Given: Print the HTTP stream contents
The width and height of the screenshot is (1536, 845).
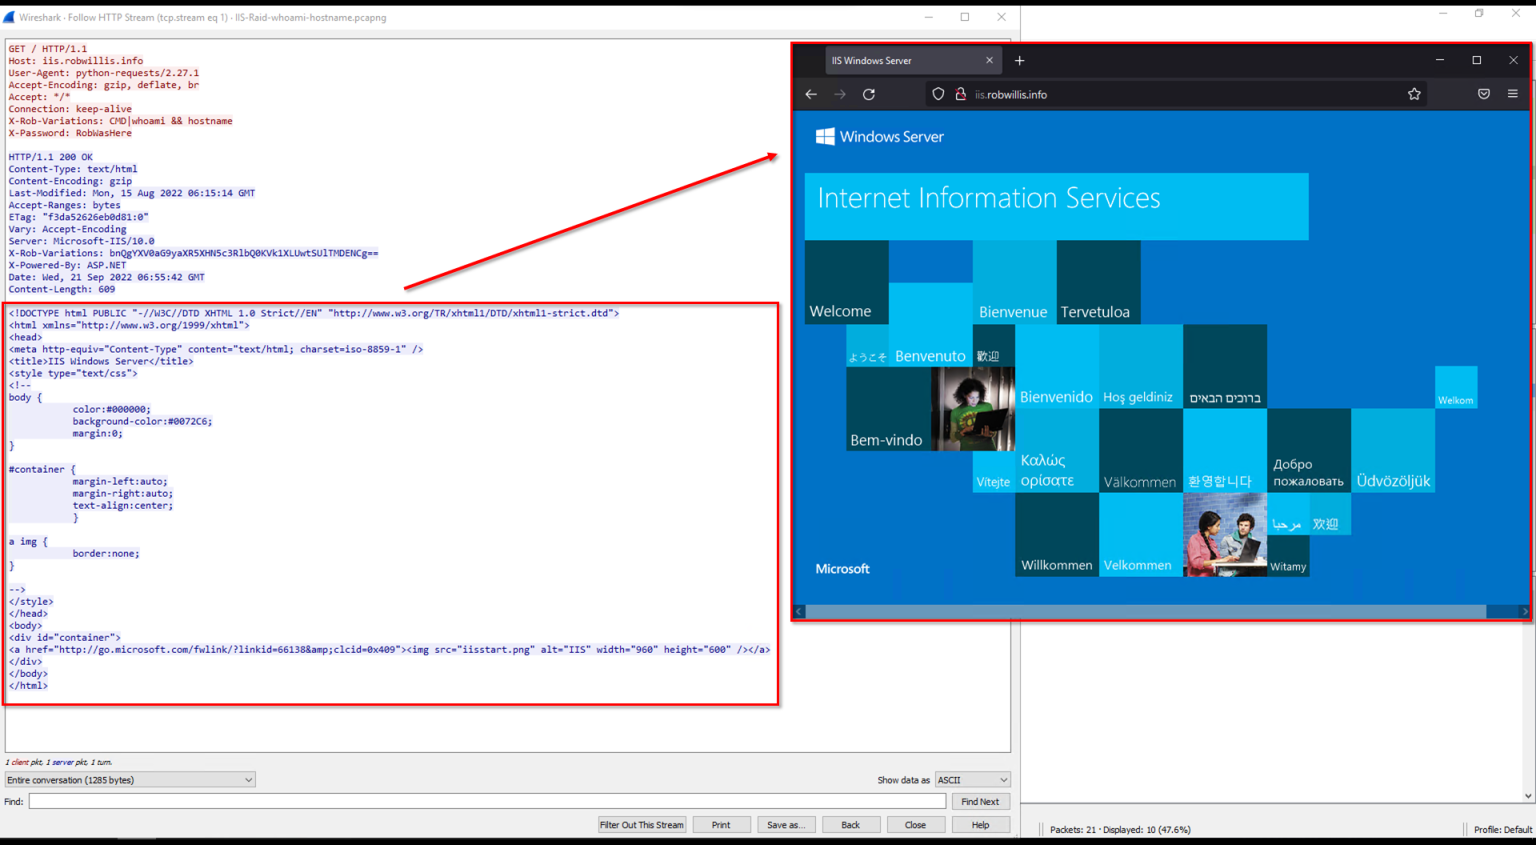Looking at the screenshot, I should (x=721, y=824).
